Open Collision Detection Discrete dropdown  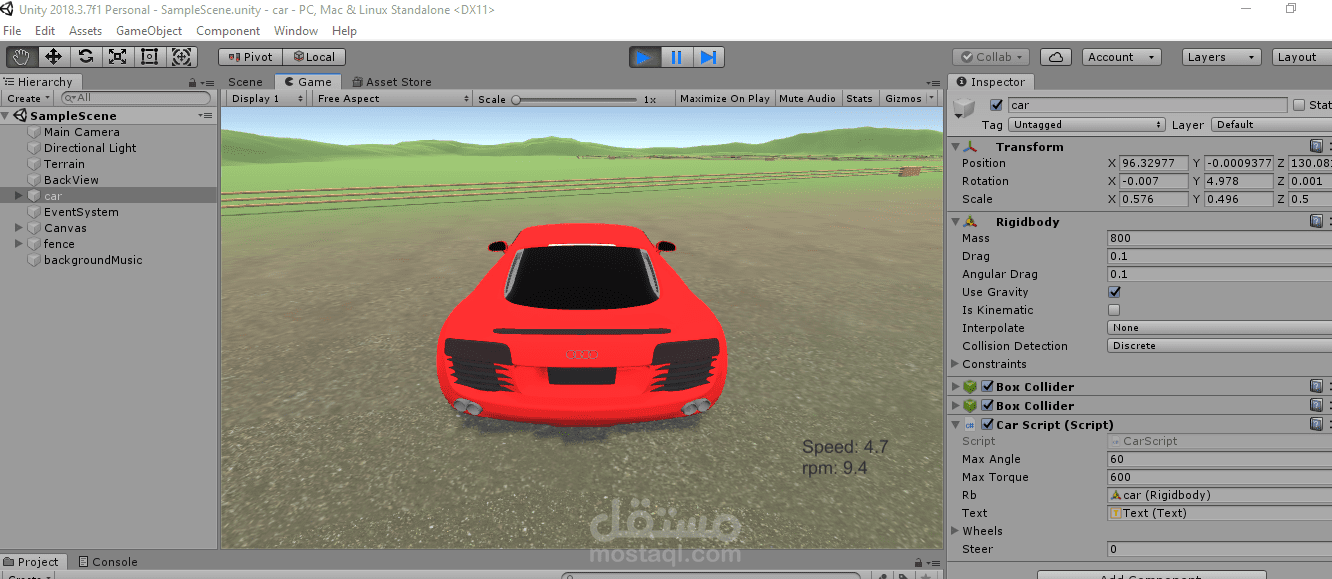pyautogui.click(x=1219, y=346)
